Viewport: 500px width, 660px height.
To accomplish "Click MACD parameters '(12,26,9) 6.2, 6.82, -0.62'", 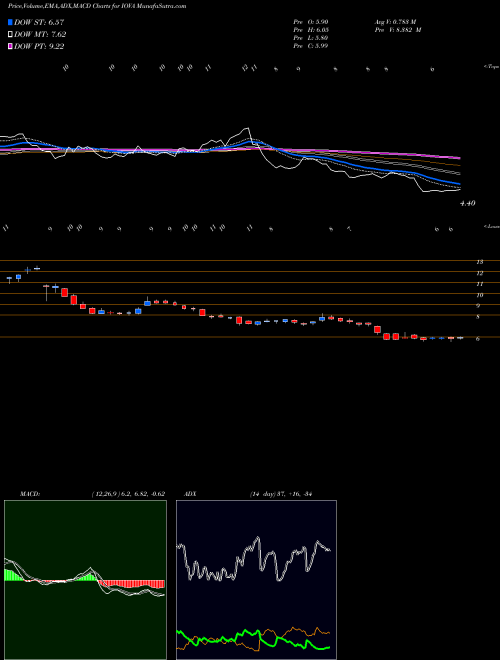I will click(x=128, y=494).
